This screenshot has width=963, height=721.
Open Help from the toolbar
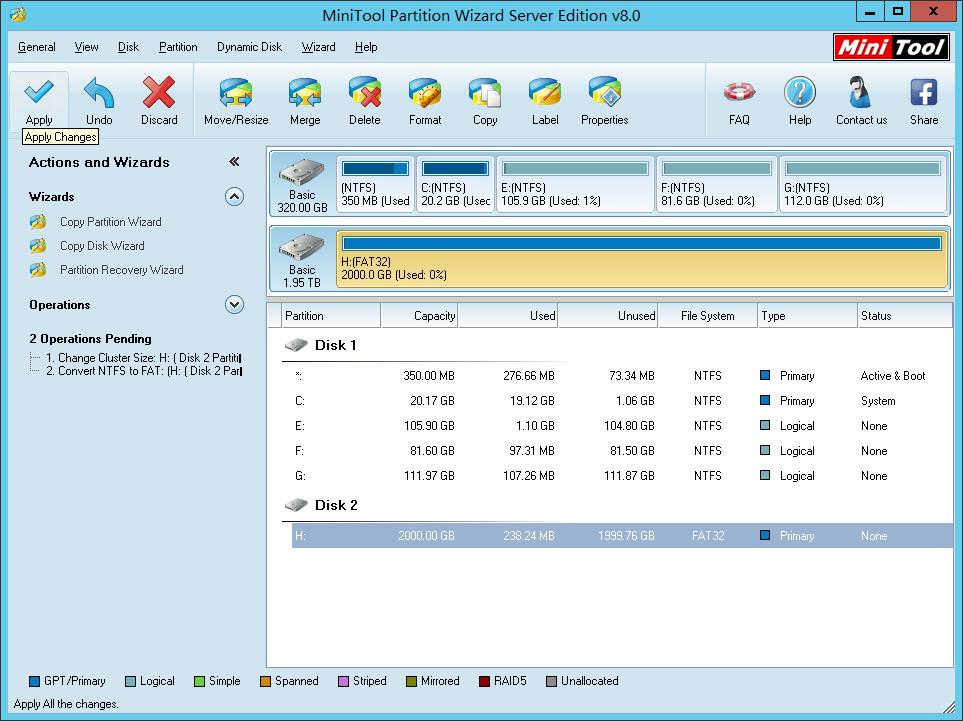(x=800, y=101)
